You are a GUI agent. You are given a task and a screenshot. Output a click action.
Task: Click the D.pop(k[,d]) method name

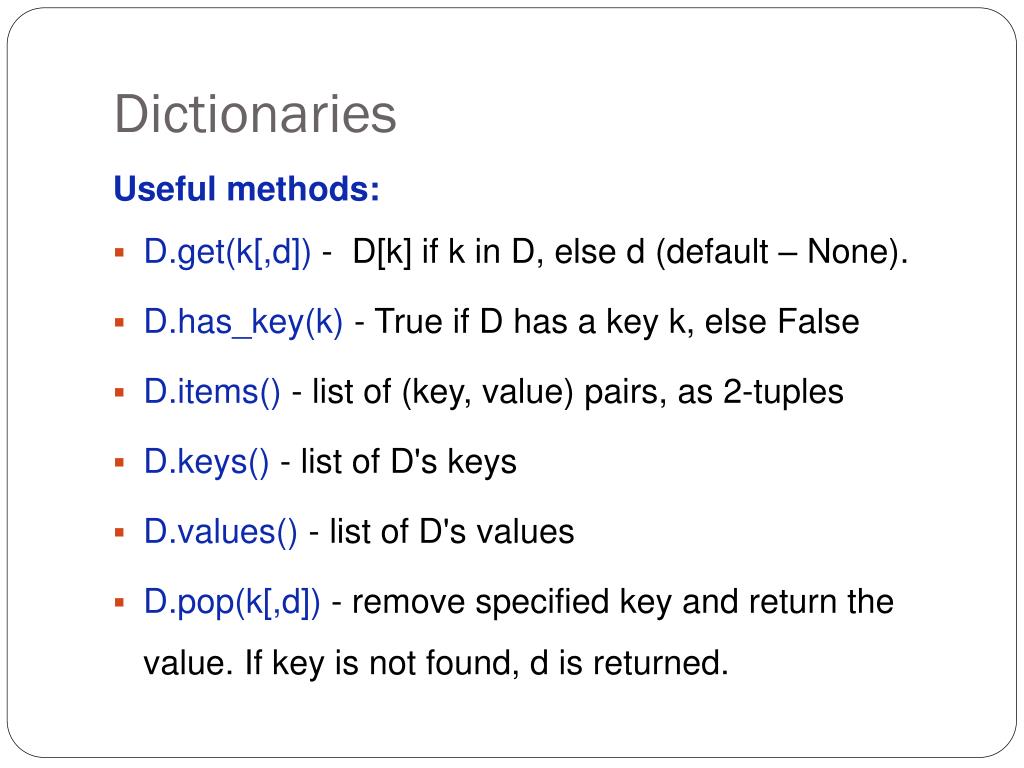tap(232, 601)
